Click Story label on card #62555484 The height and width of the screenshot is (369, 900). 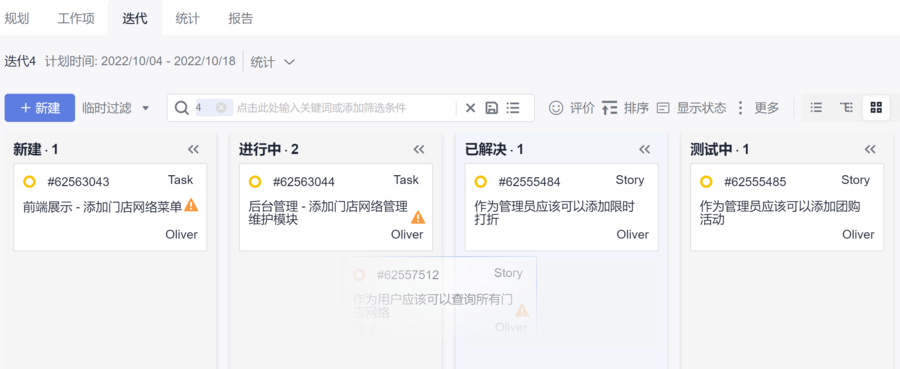tap(630, 180)
